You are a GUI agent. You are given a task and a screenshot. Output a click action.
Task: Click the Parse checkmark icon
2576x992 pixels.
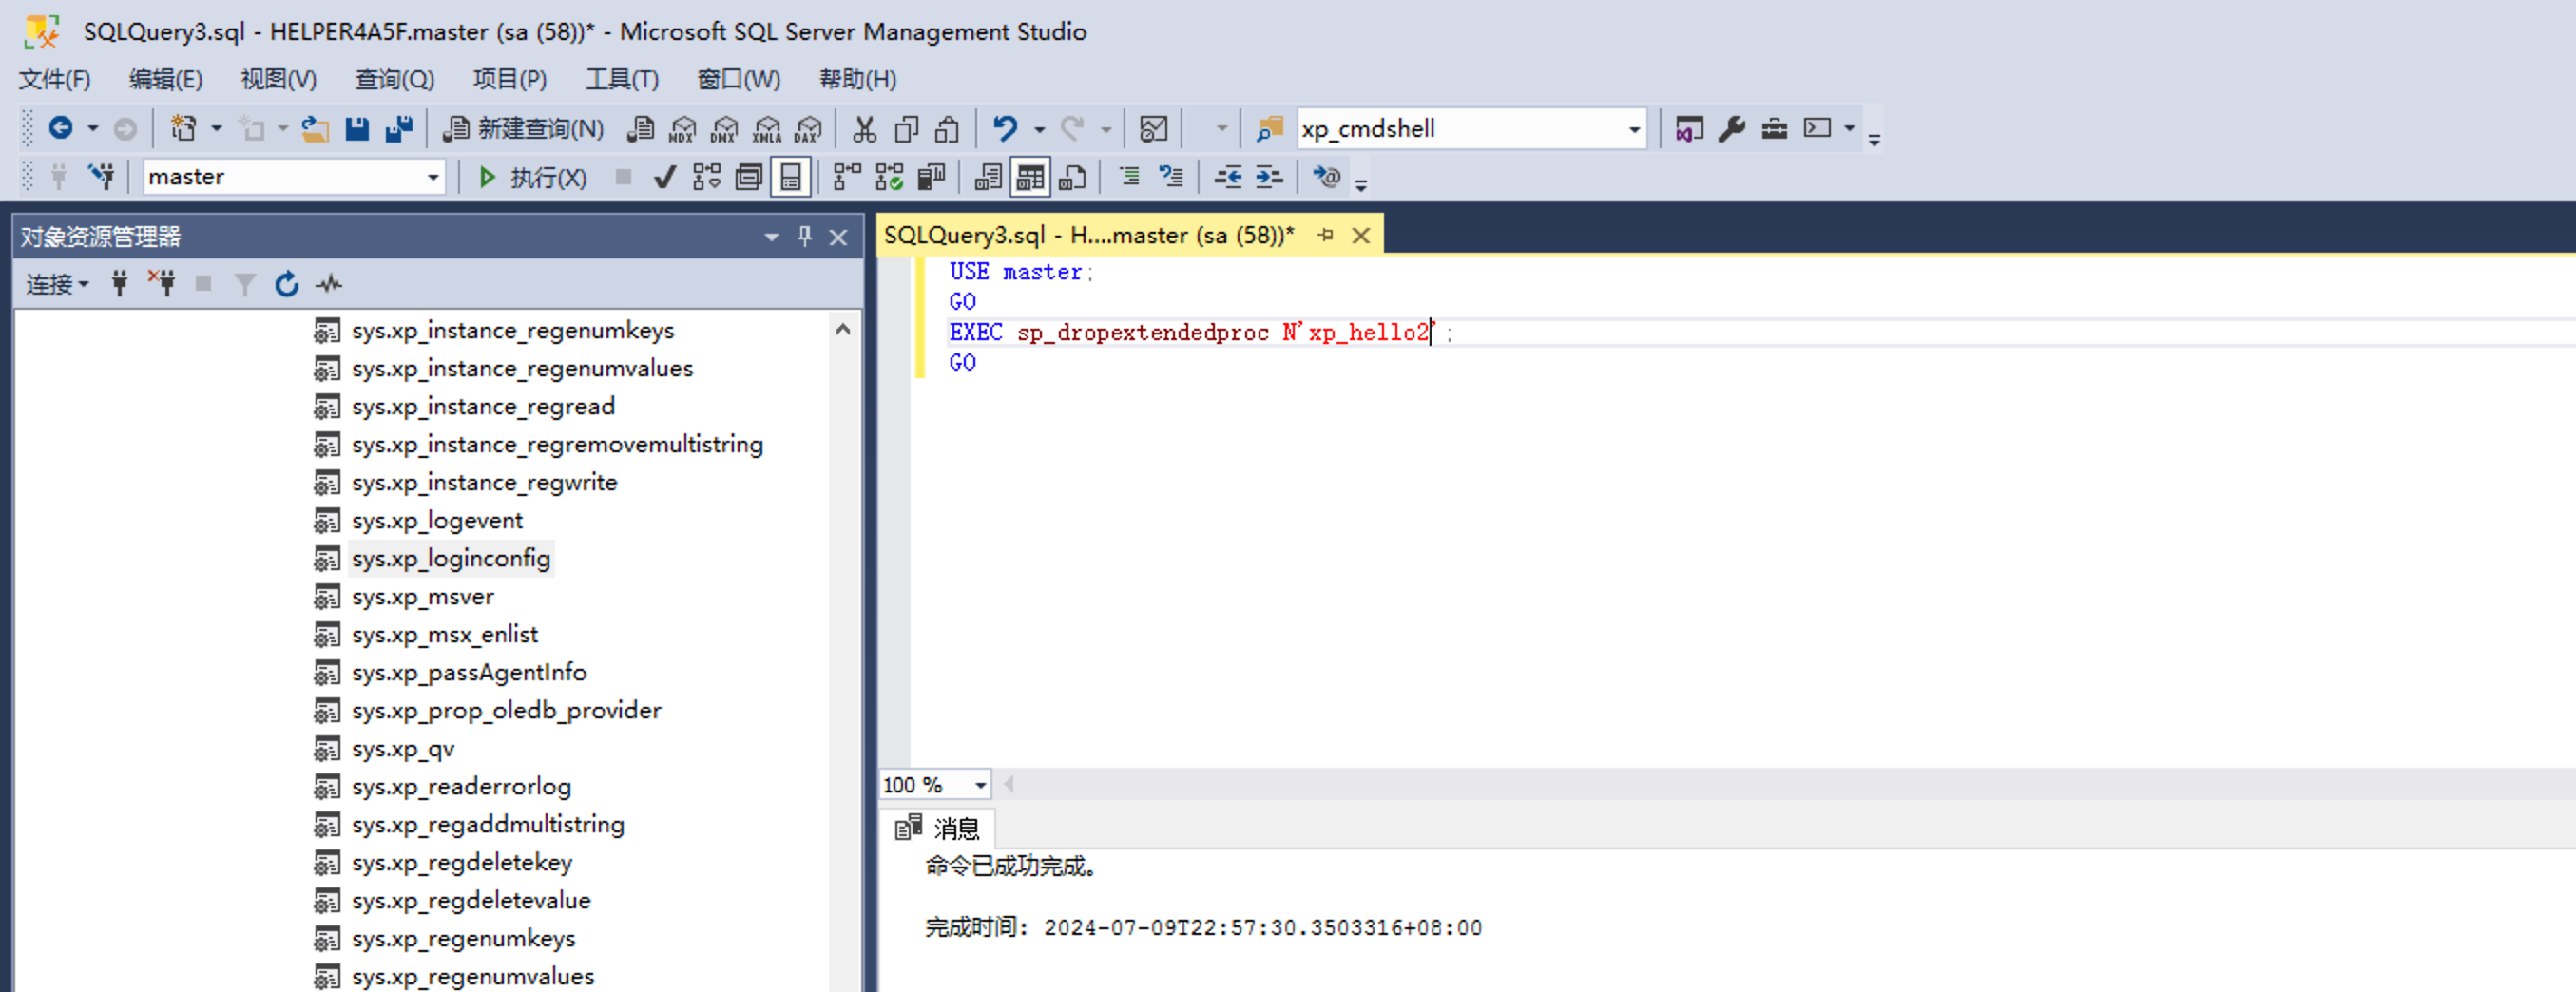tap(664, 178)
